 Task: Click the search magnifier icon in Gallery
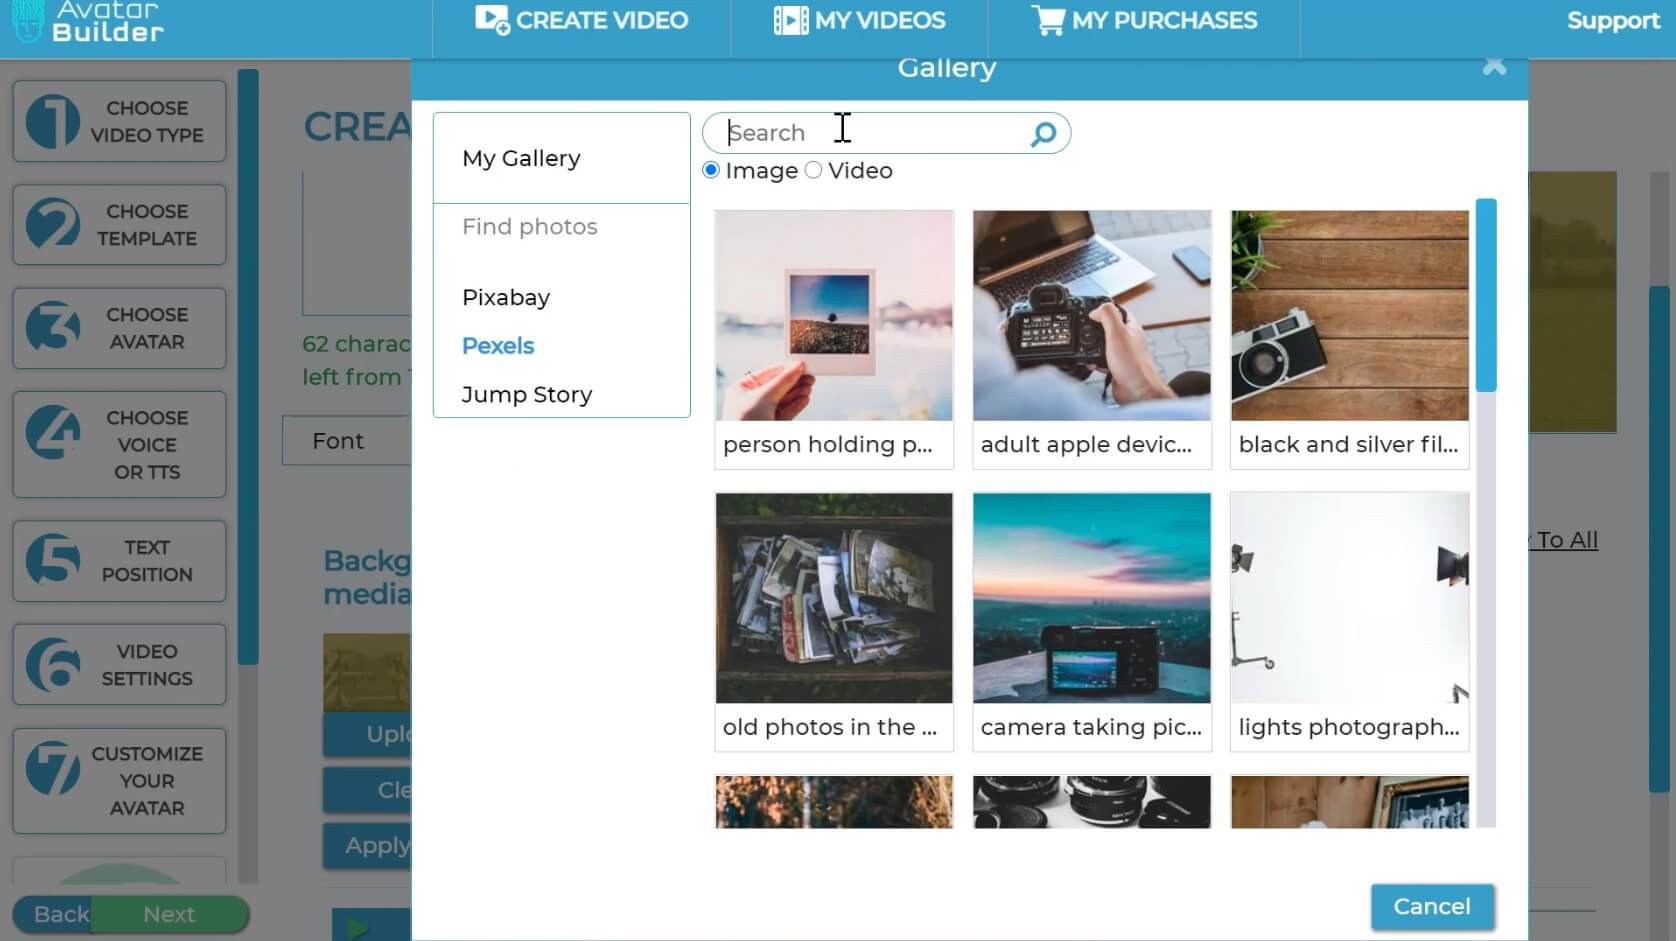(1043, 134)
